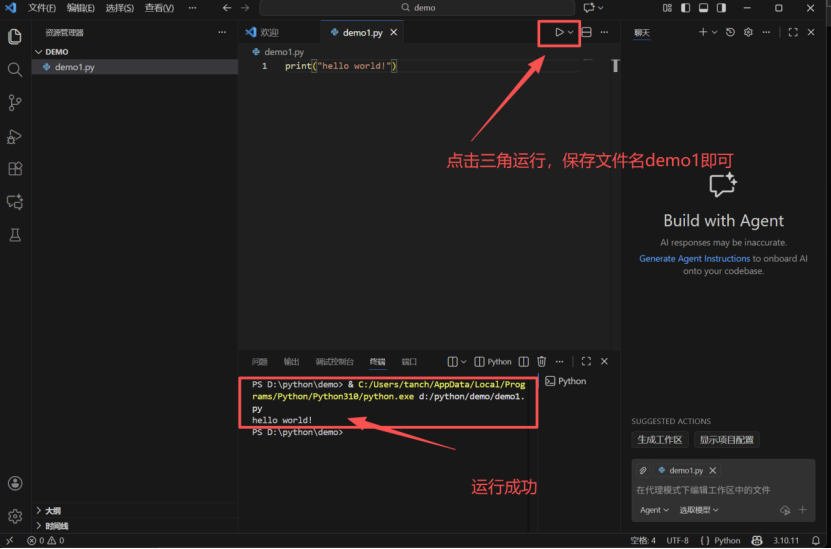Switch to the 端口 panel tab
The width and height of the screenshot is (831, 549).
tap(409, 361)
